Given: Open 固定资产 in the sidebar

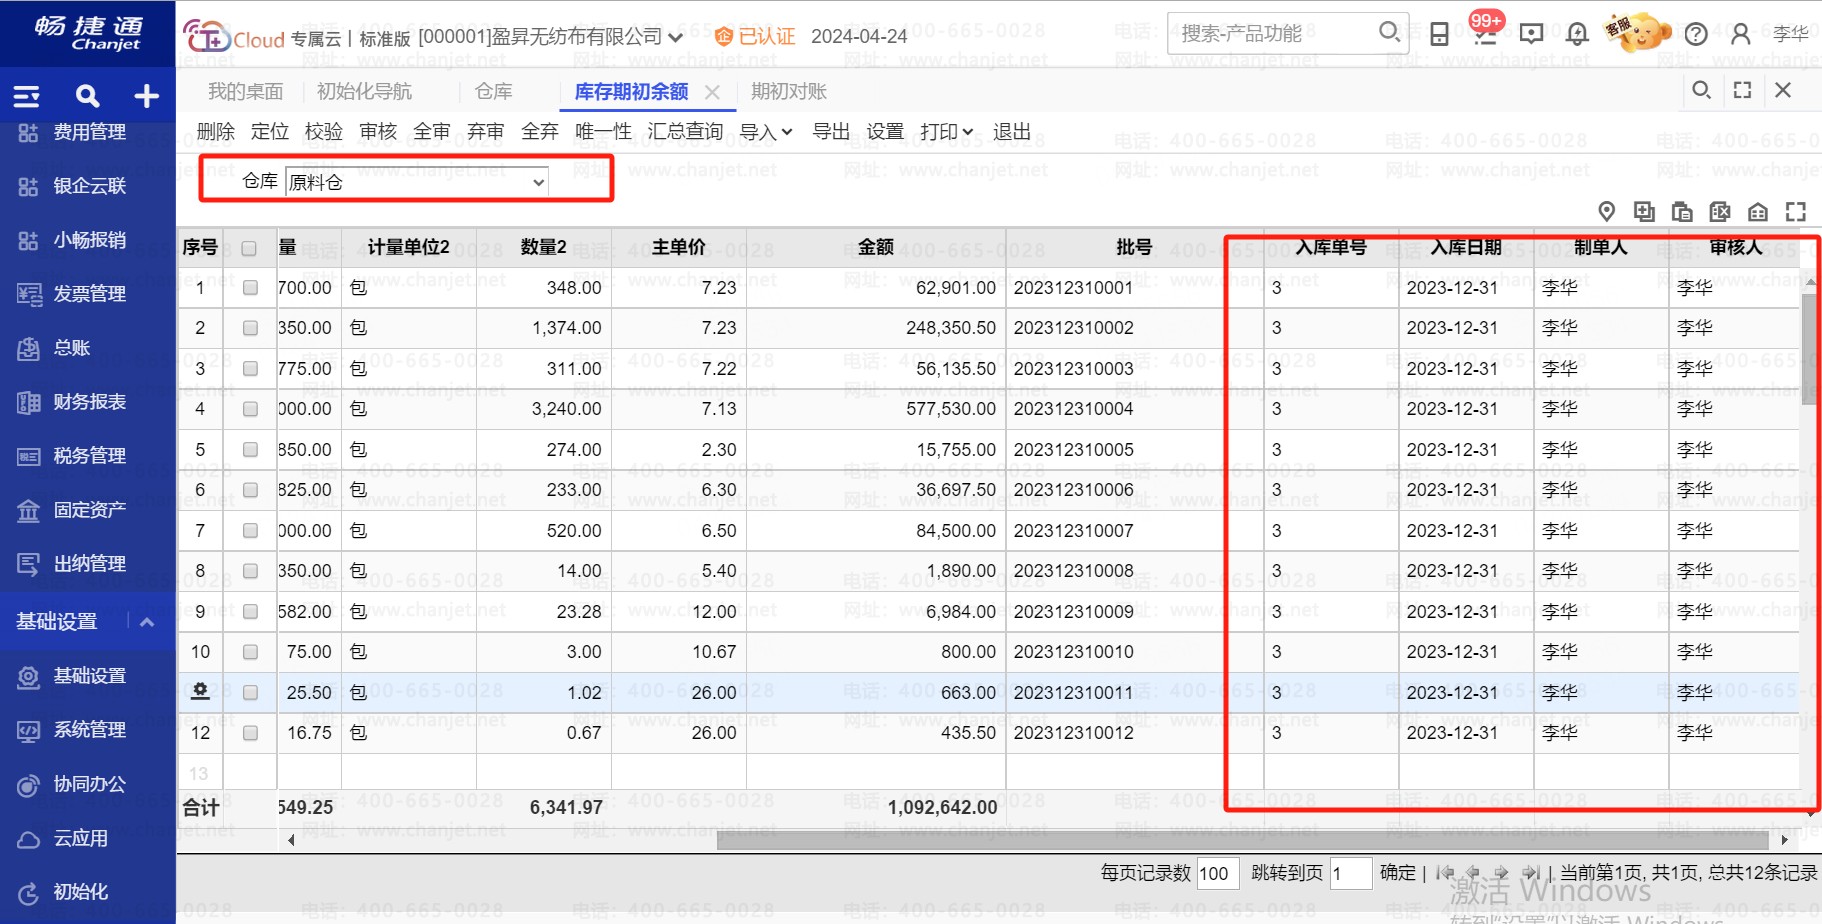Looking at the screenshot, I should (x=89, y=510).
